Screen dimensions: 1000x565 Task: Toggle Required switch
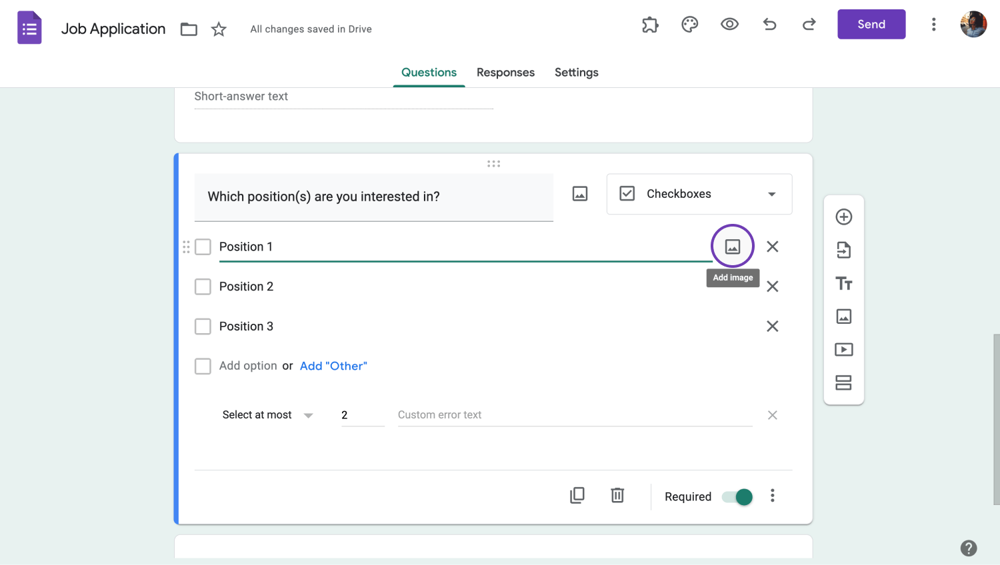737,497
